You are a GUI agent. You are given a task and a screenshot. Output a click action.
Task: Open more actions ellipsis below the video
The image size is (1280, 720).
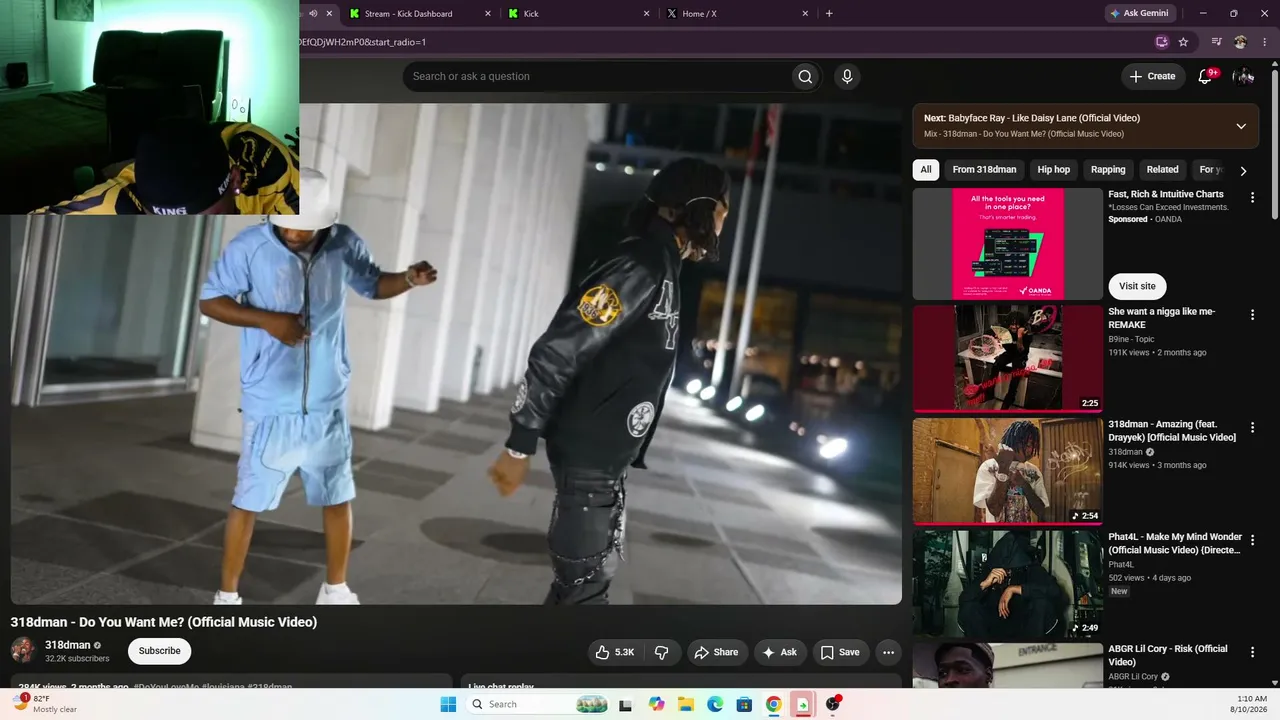point(888,652)
